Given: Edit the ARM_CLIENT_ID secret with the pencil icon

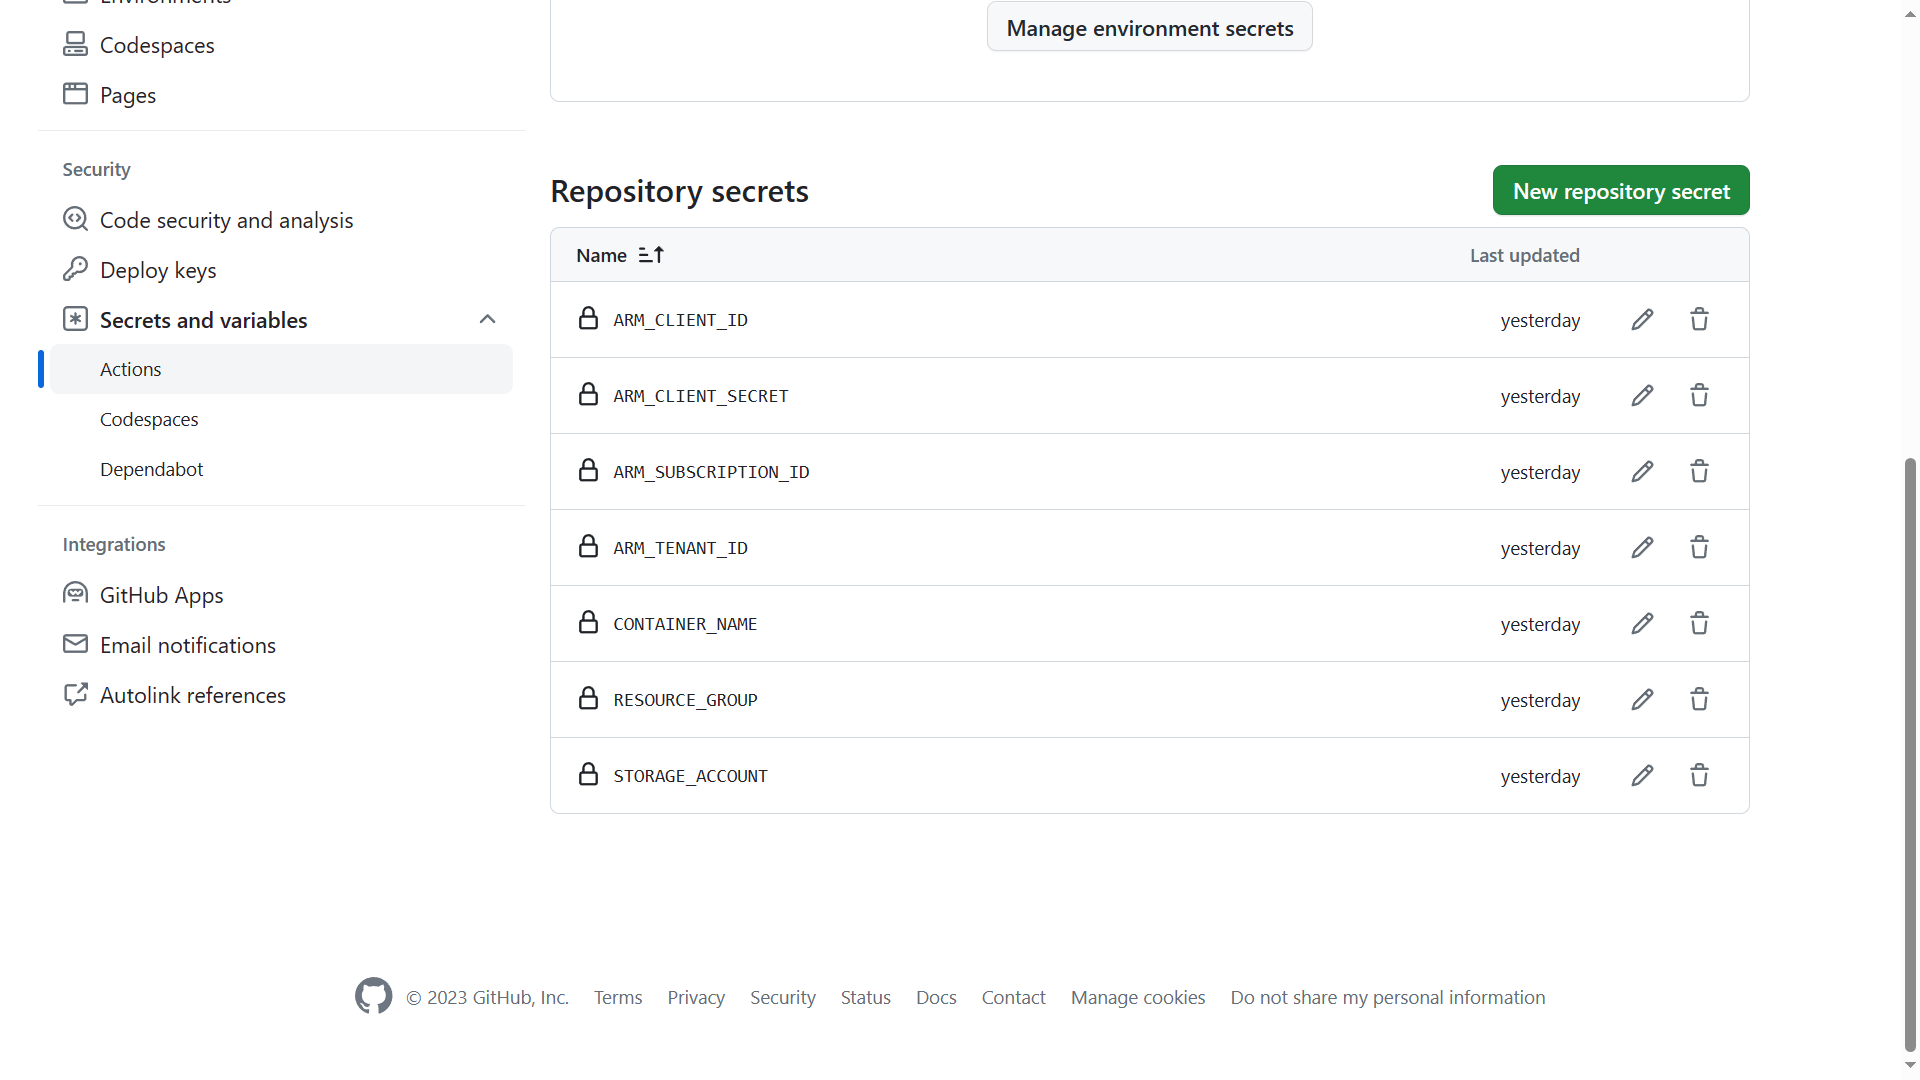Looking at the screenshot, I should [1642, 319].
